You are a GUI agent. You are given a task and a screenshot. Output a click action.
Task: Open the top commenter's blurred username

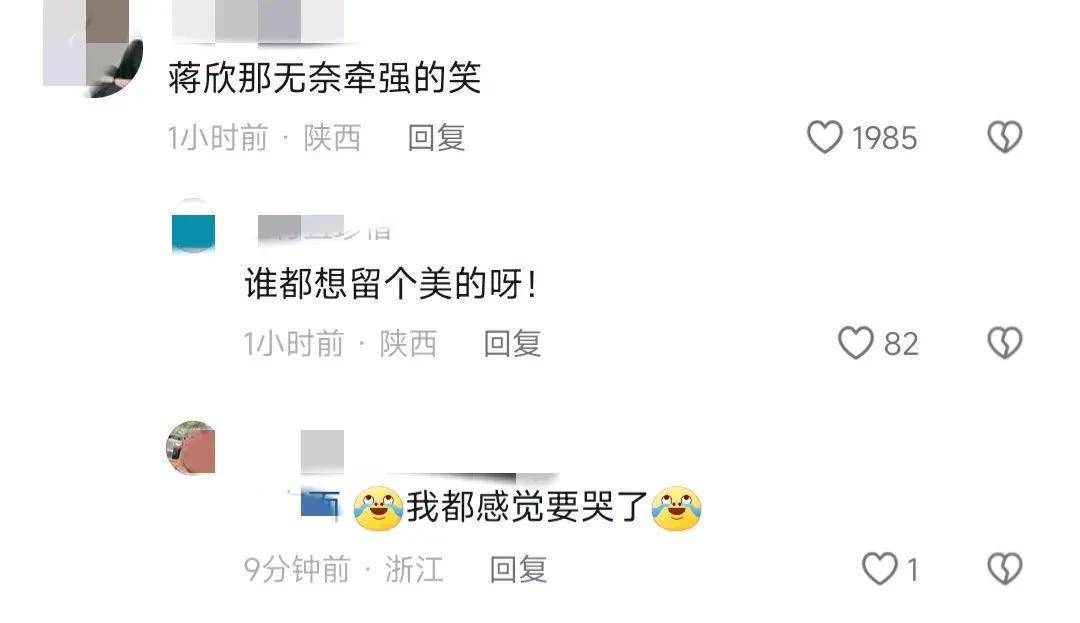[257, 21]
